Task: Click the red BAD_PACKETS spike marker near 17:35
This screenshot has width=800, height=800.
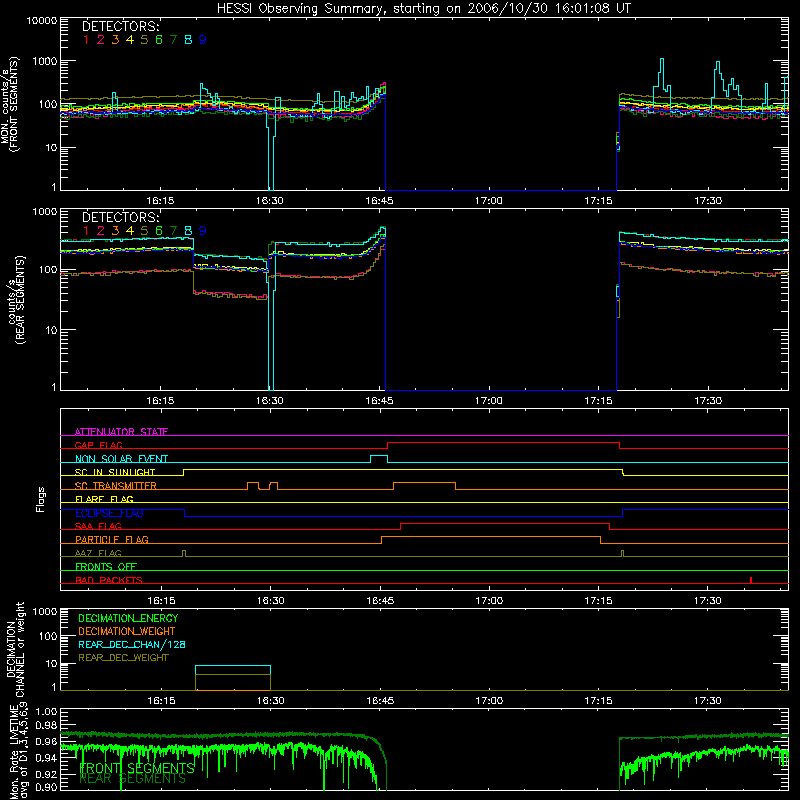Action: (x=751, y=580)
